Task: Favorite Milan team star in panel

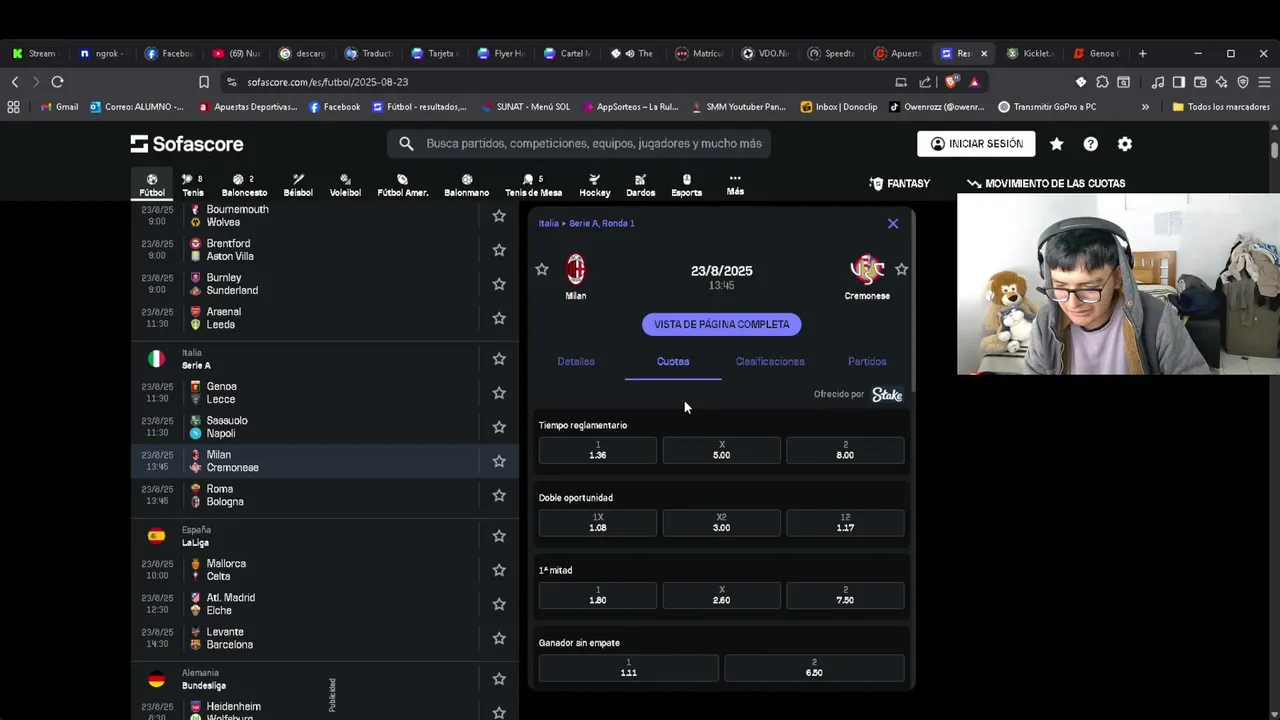Action: click(x=542, y=269)
